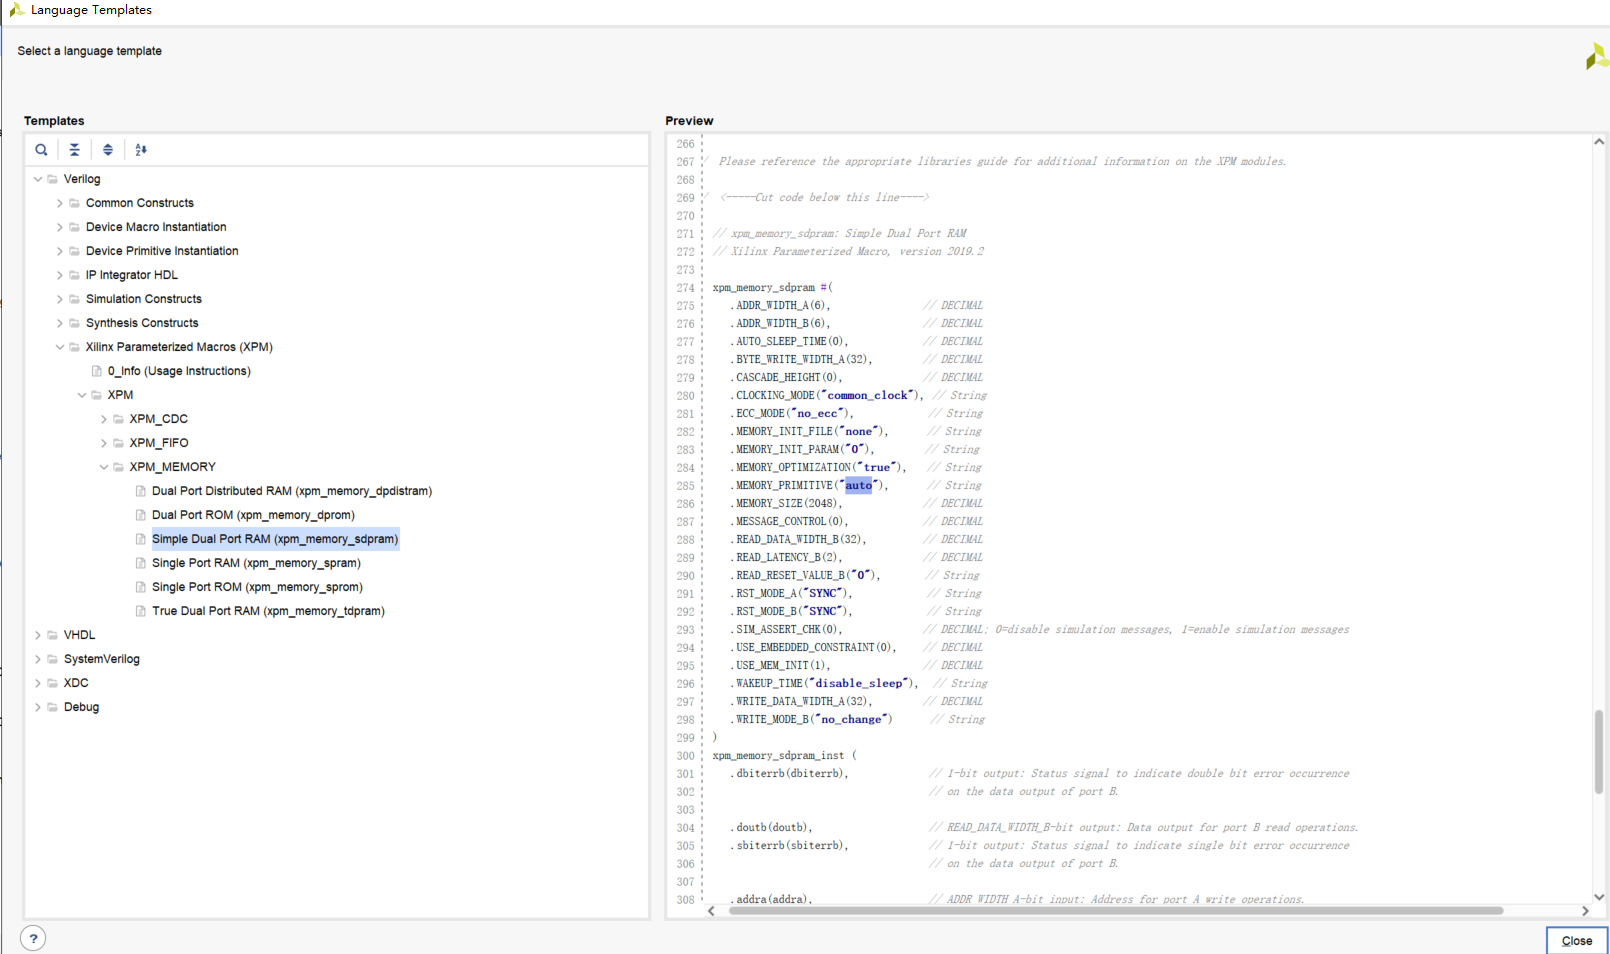Viewport: 1610px width, 954px height.
Task: Click highlighted "auto" in MEMORY_PRIMITIVE line
Action: tap(858, 486)
